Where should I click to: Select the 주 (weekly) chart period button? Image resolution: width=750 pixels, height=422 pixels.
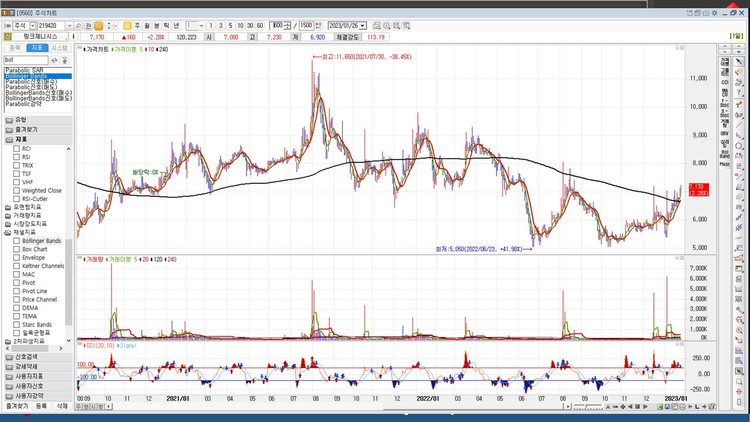(137, 25)
